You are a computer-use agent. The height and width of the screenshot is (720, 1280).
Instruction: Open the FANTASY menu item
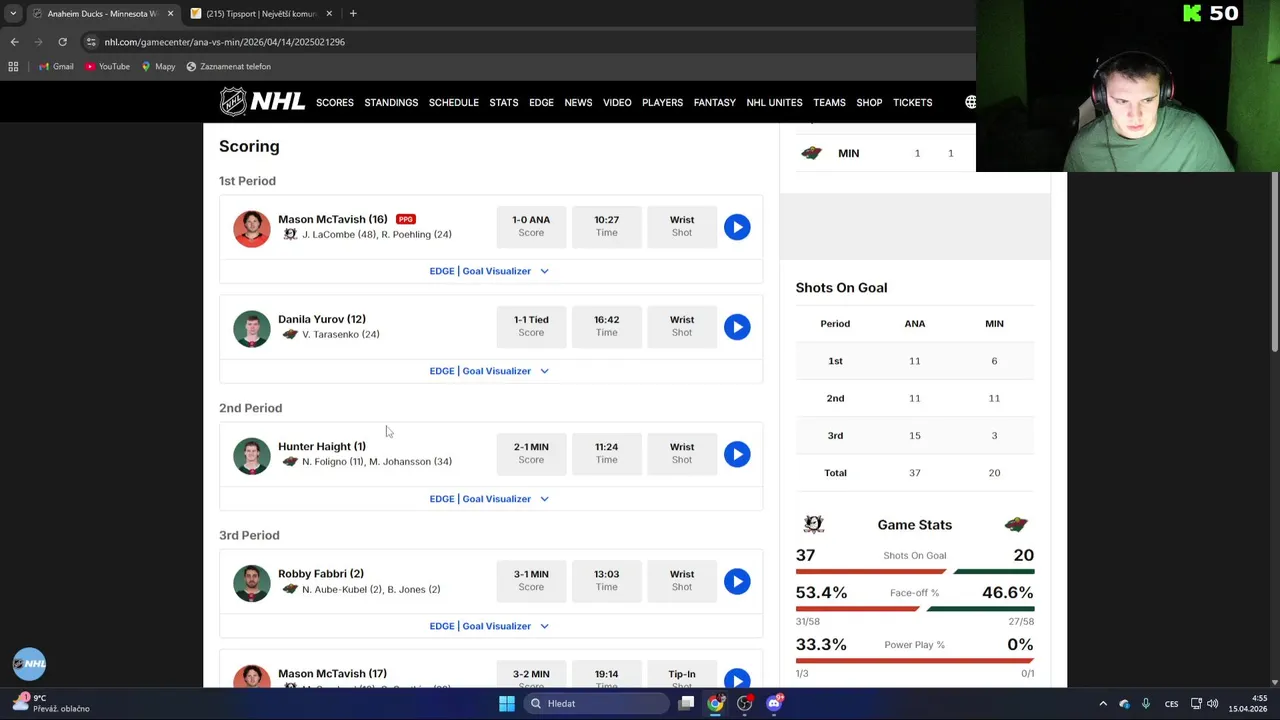[x=714, y=102]
